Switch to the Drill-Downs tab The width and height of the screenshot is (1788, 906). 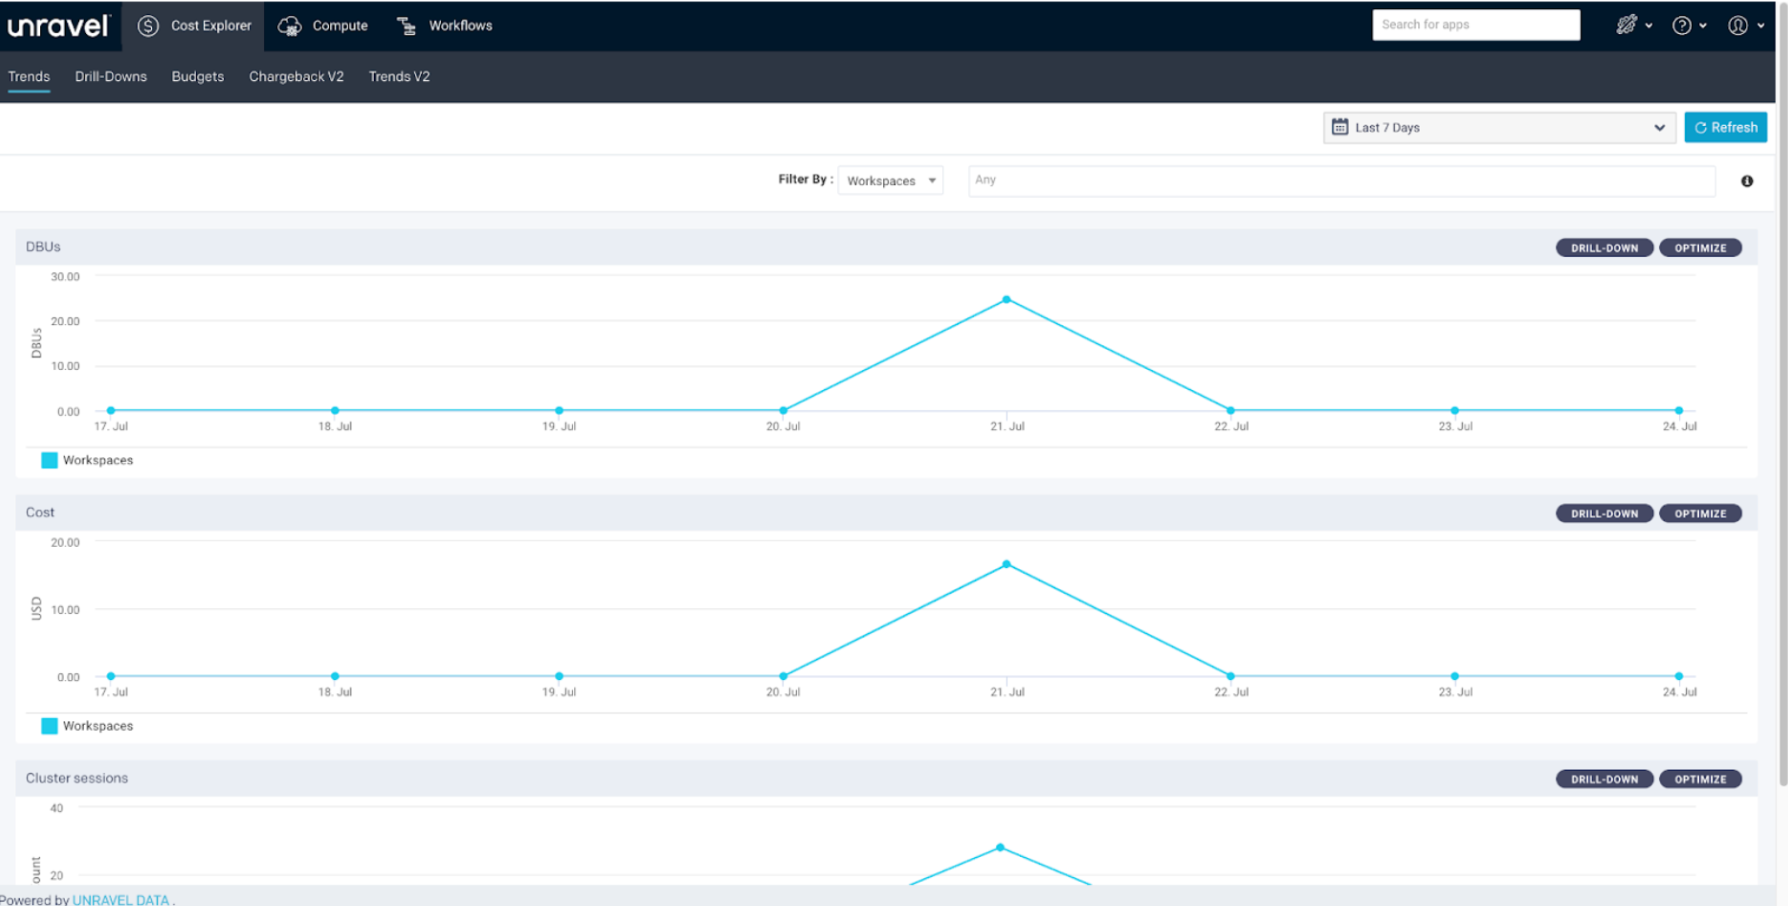click(111, 77)
